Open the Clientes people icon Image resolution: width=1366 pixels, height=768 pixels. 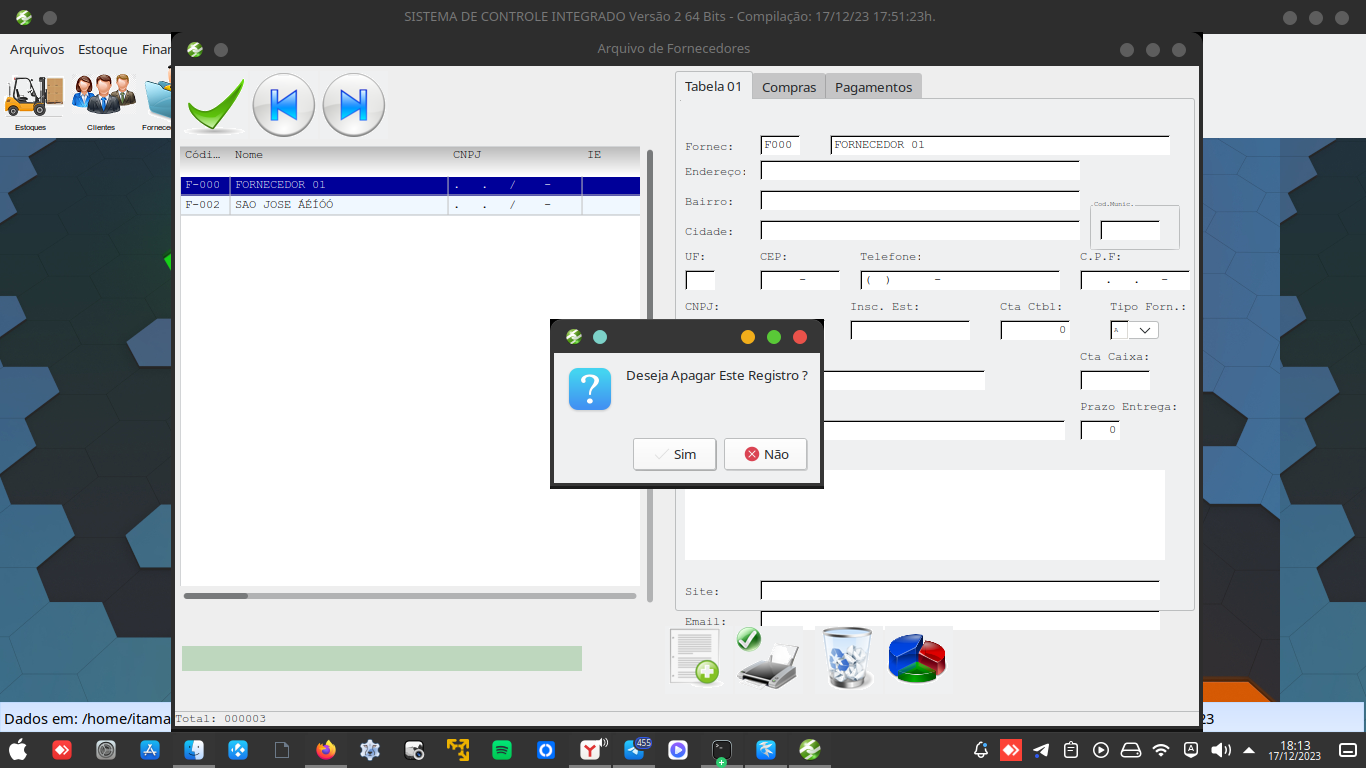pos(102,98)
